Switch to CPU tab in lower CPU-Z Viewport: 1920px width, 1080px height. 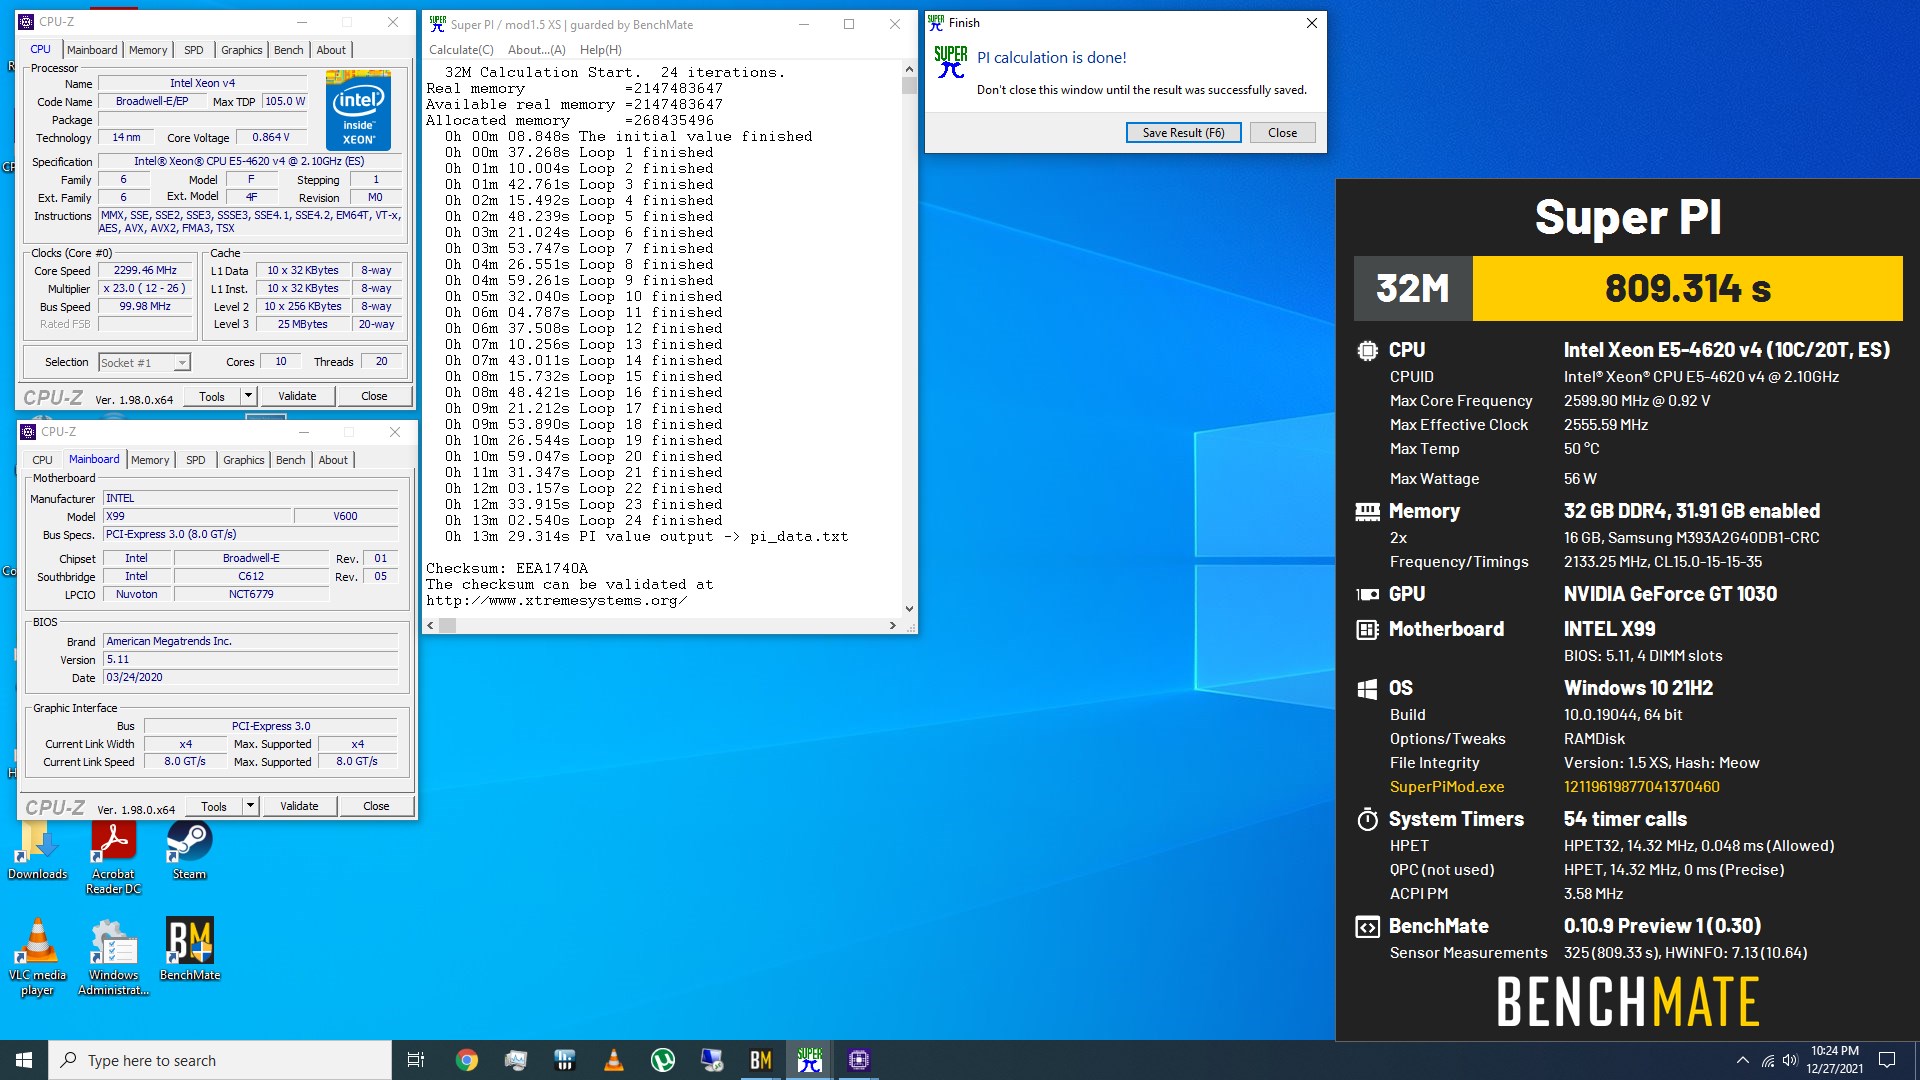pyautogui.click(x=42, y=460)
